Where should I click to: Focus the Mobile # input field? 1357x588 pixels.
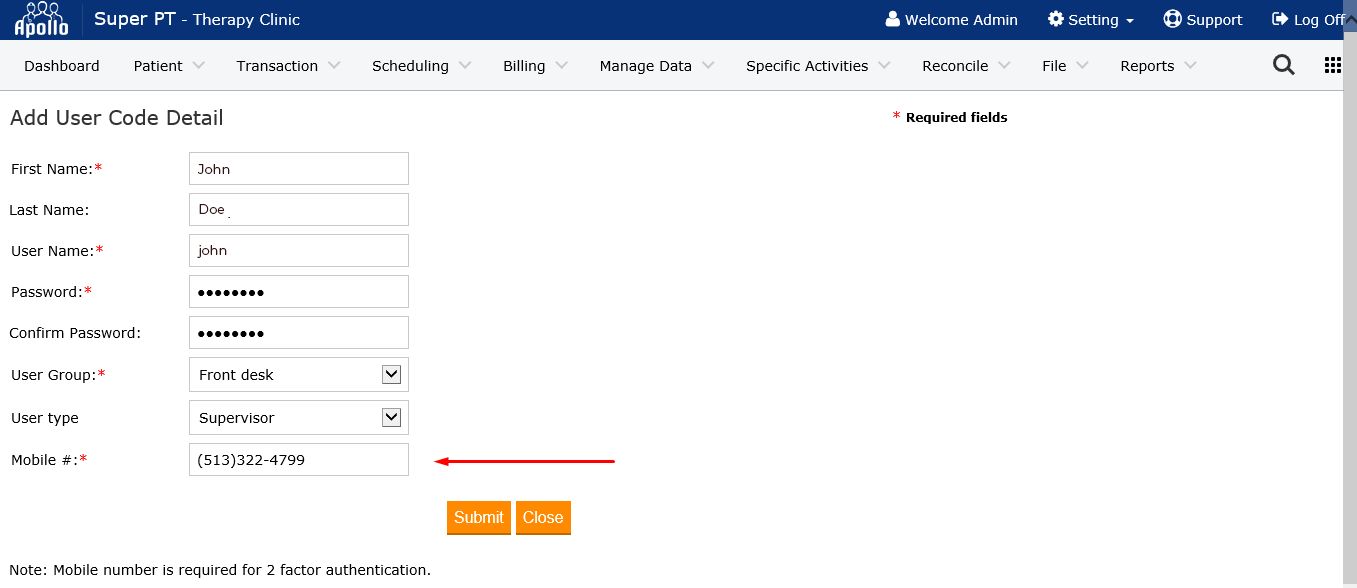click(298, 460)
